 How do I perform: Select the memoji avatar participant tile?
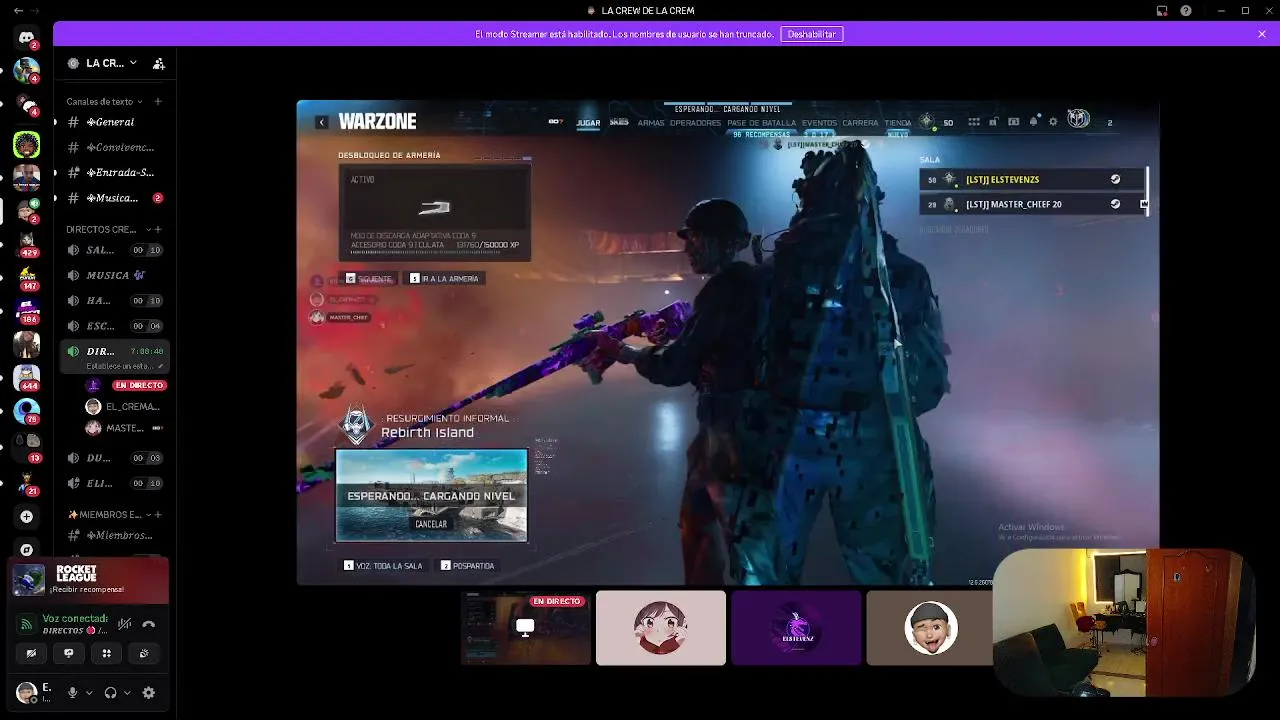930,628
